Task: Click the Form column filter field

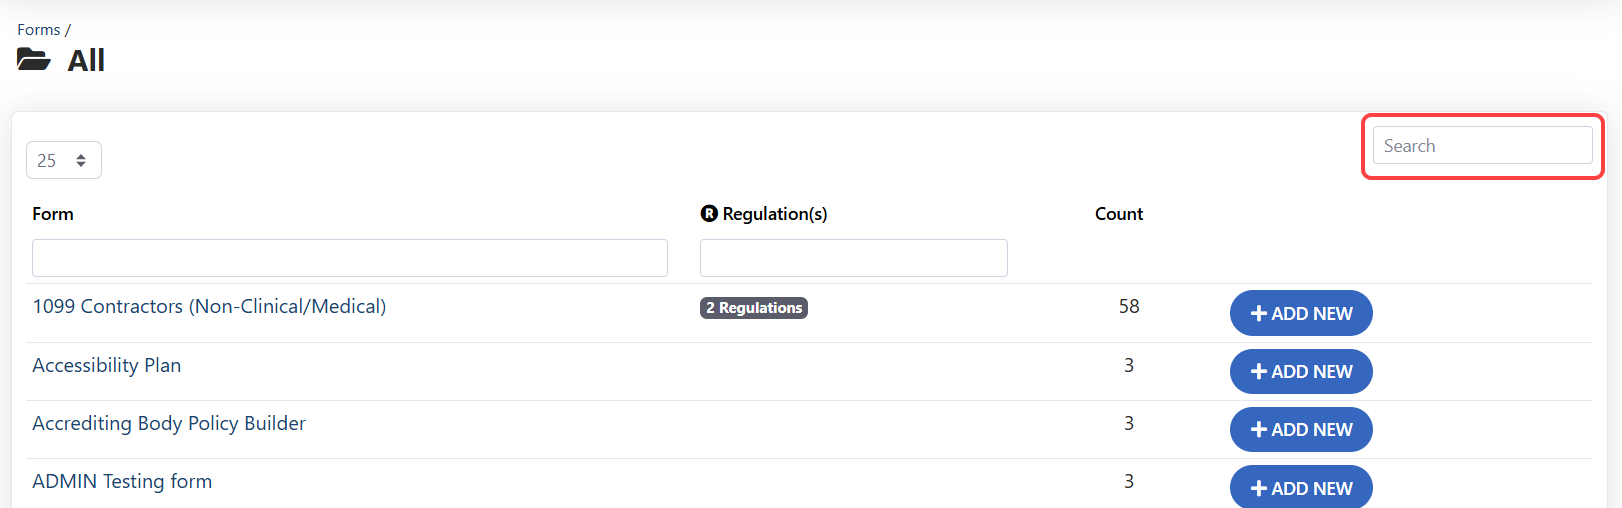Action: (x=349, y=258)
